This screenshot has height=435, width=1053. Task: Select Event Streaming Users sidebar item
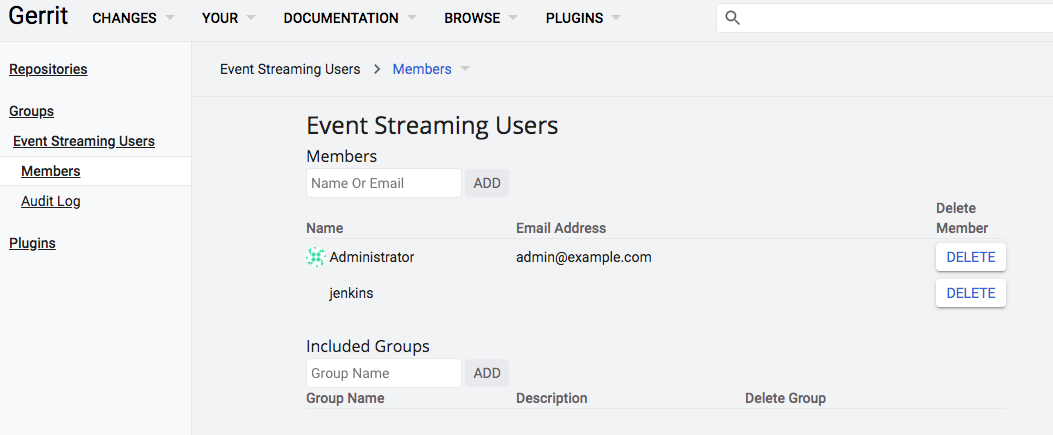coord(84,141)
